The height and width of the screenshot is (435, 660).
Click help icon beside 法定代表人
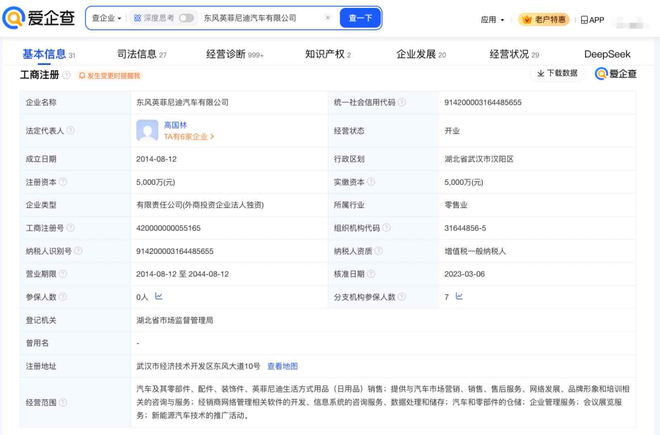[71, 131]
